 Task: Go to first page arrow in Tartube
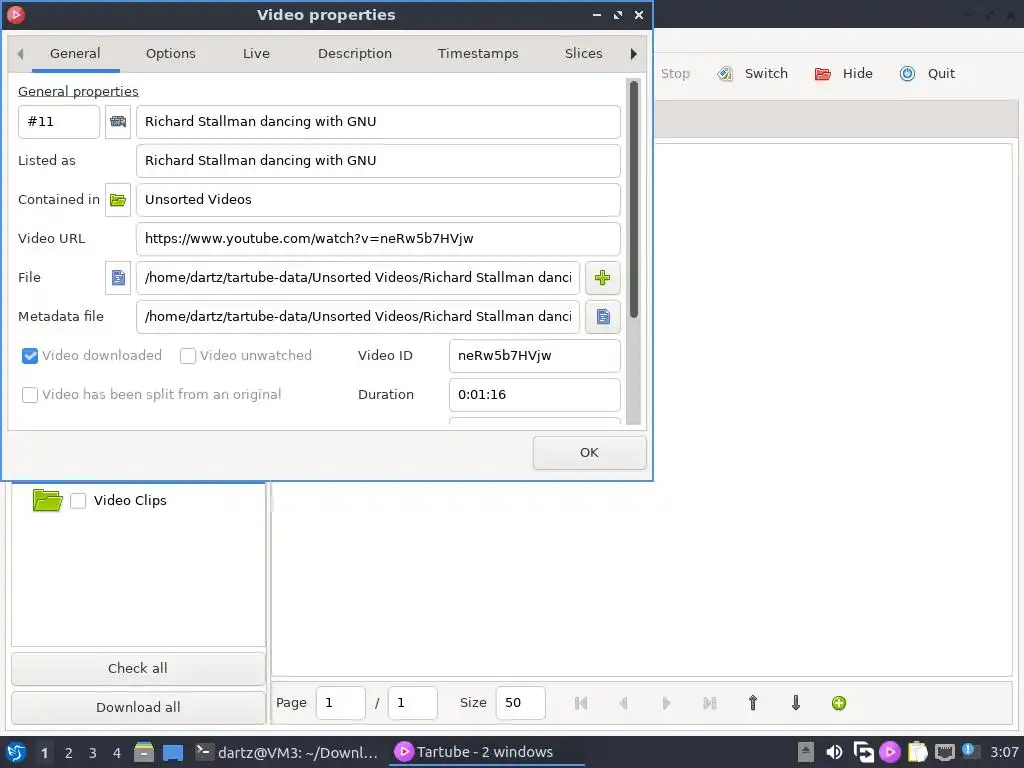tap(581, 703)
